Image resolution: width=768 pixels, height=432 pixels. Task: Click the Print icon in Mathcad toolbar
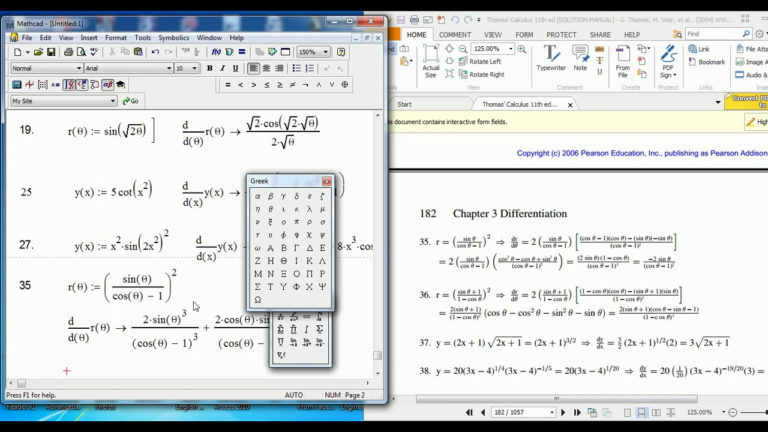point(66,52)
